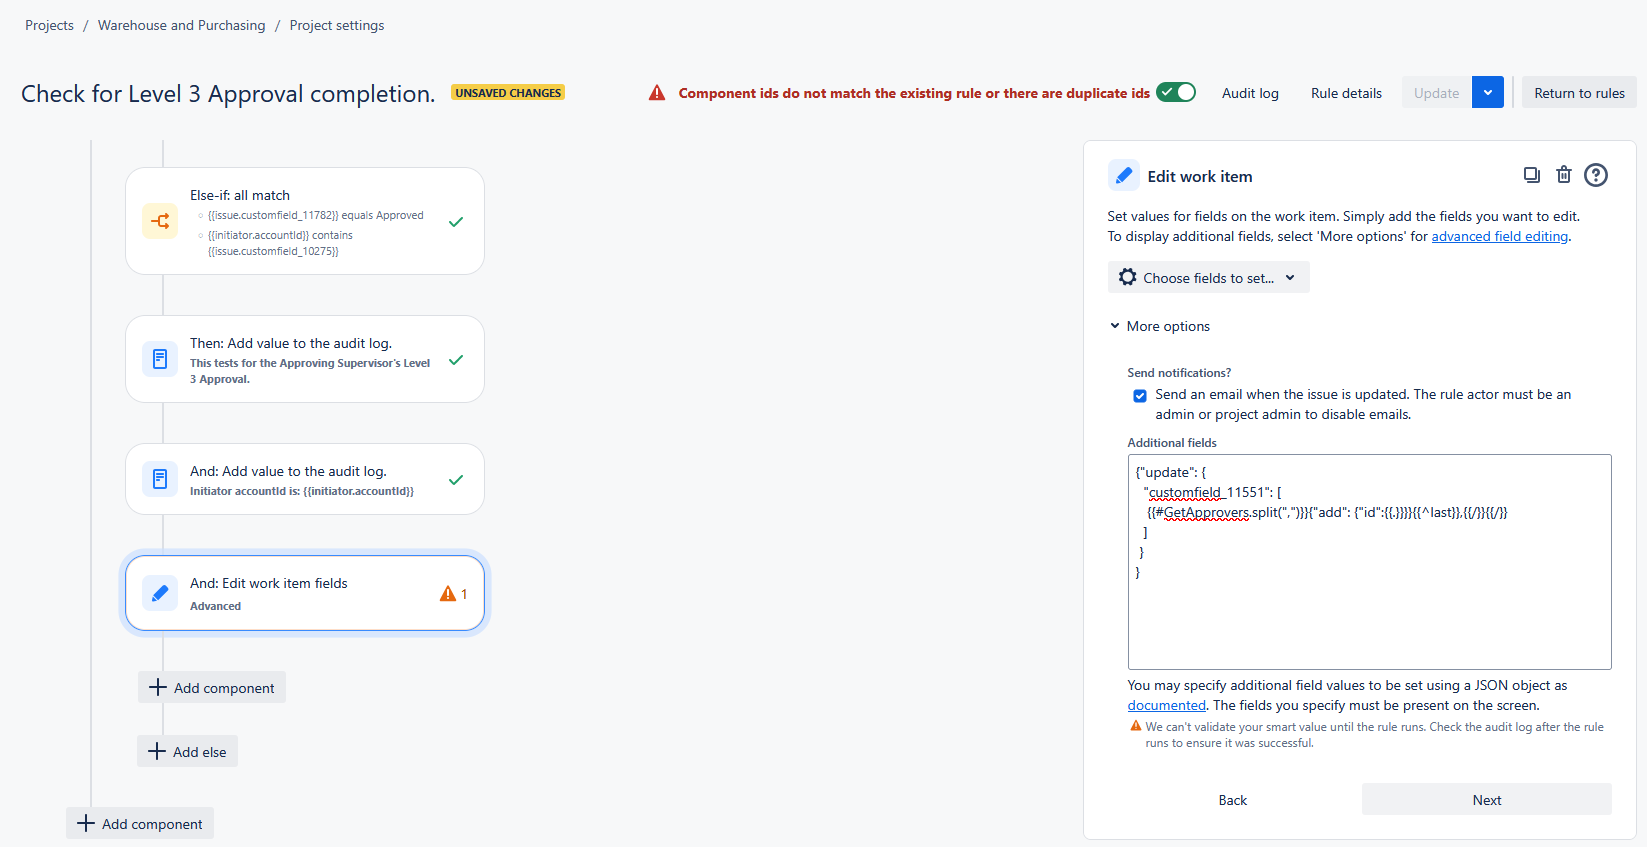Click the Next button
This screenshot has width=1647, height=847.
pos(1487,799)
